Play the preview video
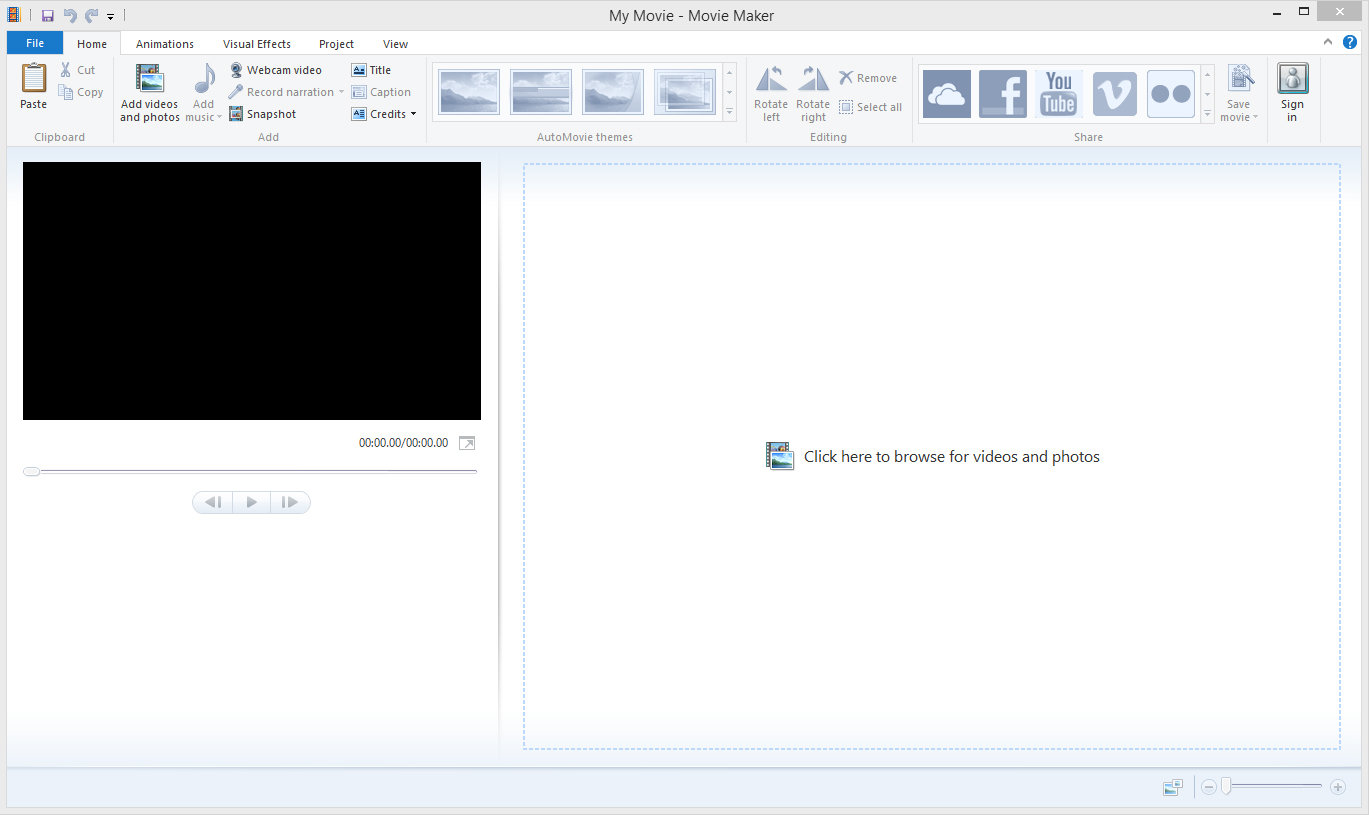 pyautogui.click(x=251, y=502)
